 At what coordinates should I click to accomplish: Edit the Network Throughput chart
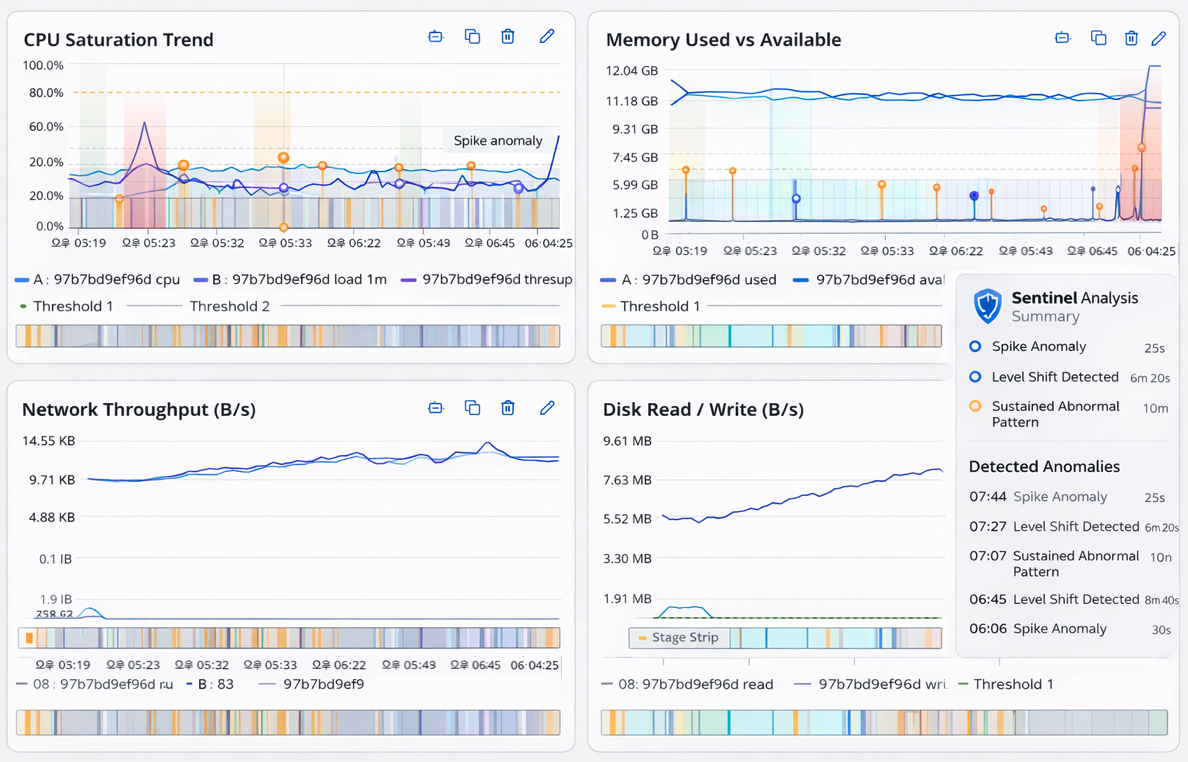pos(547,408)
